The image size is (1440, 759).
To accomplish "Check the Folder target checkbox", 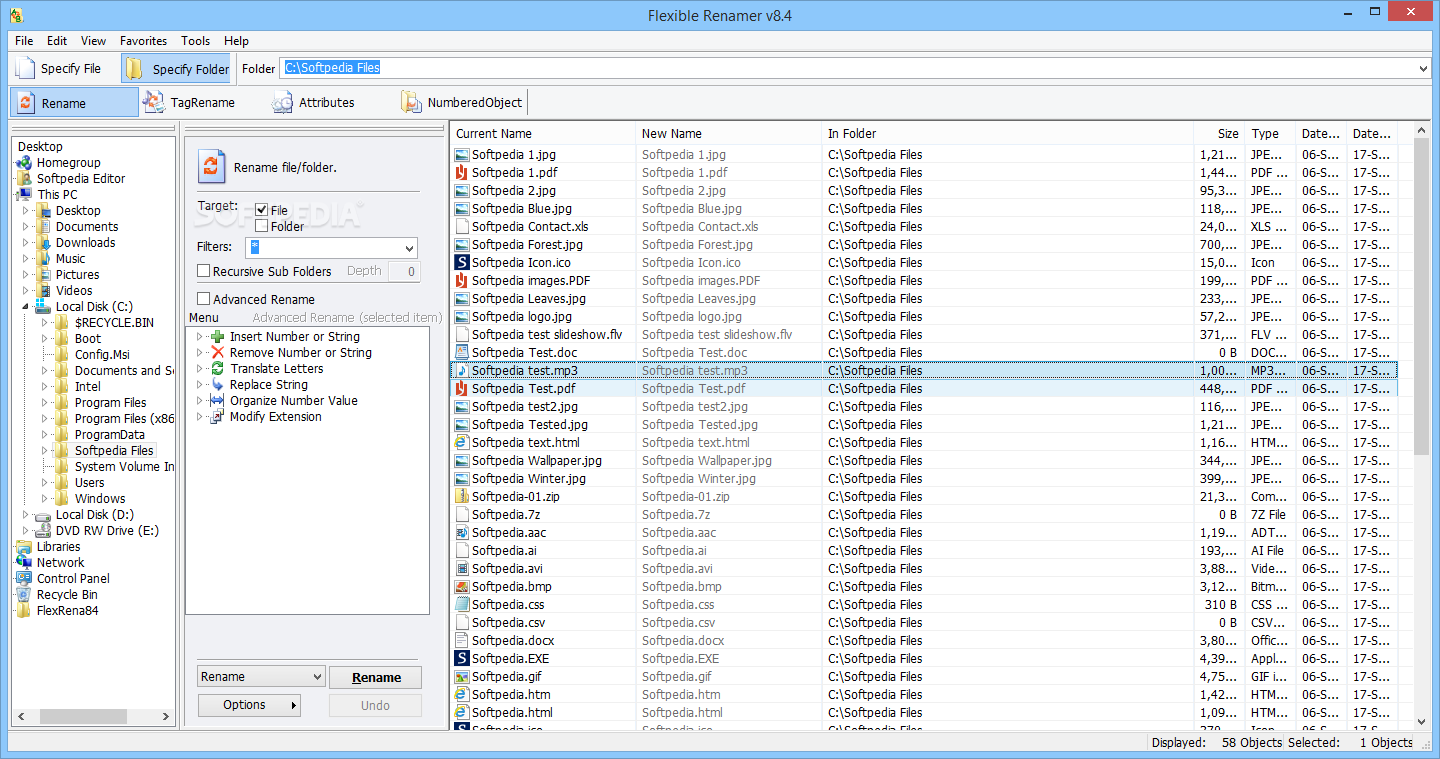I will point(262,226).
